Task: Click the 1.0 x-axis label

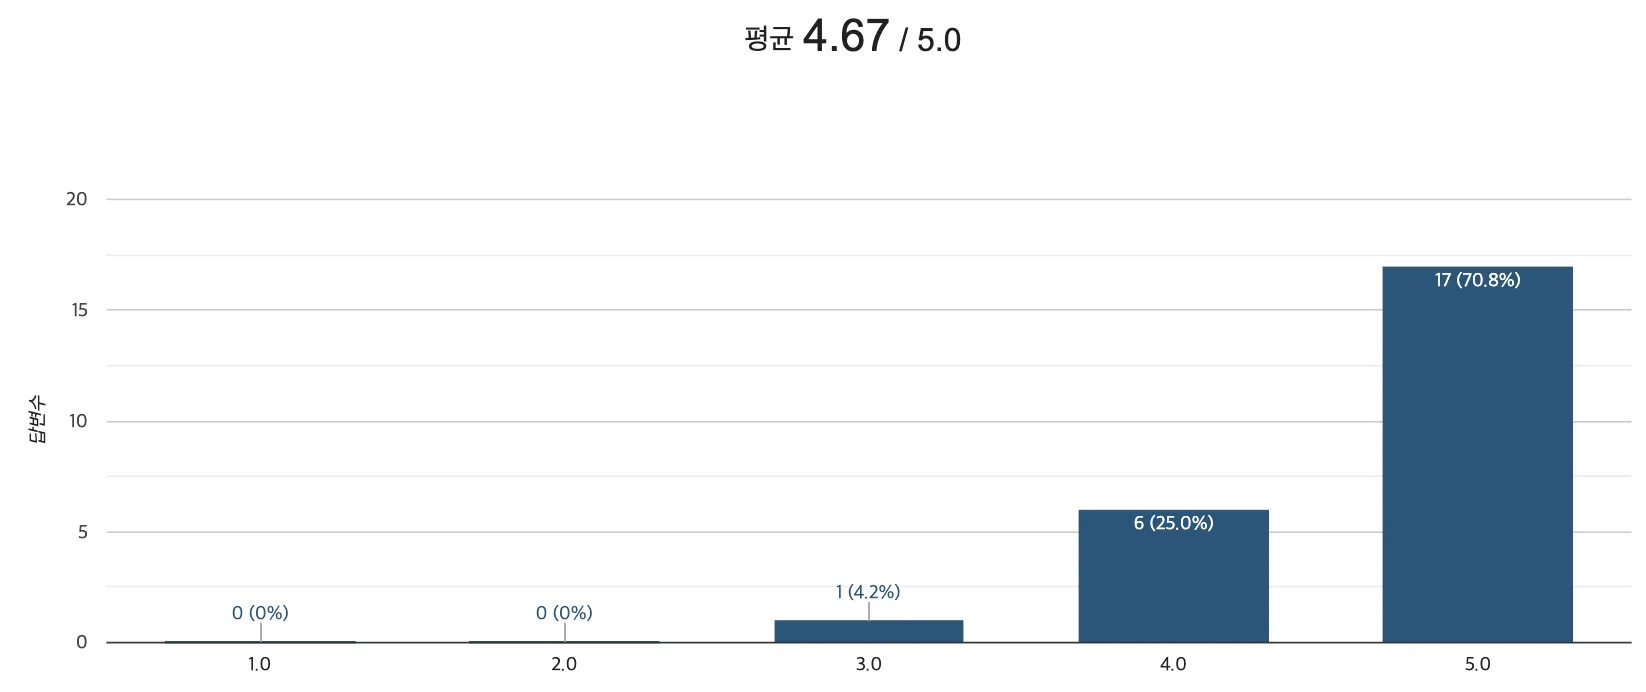Action: (259, 665)
